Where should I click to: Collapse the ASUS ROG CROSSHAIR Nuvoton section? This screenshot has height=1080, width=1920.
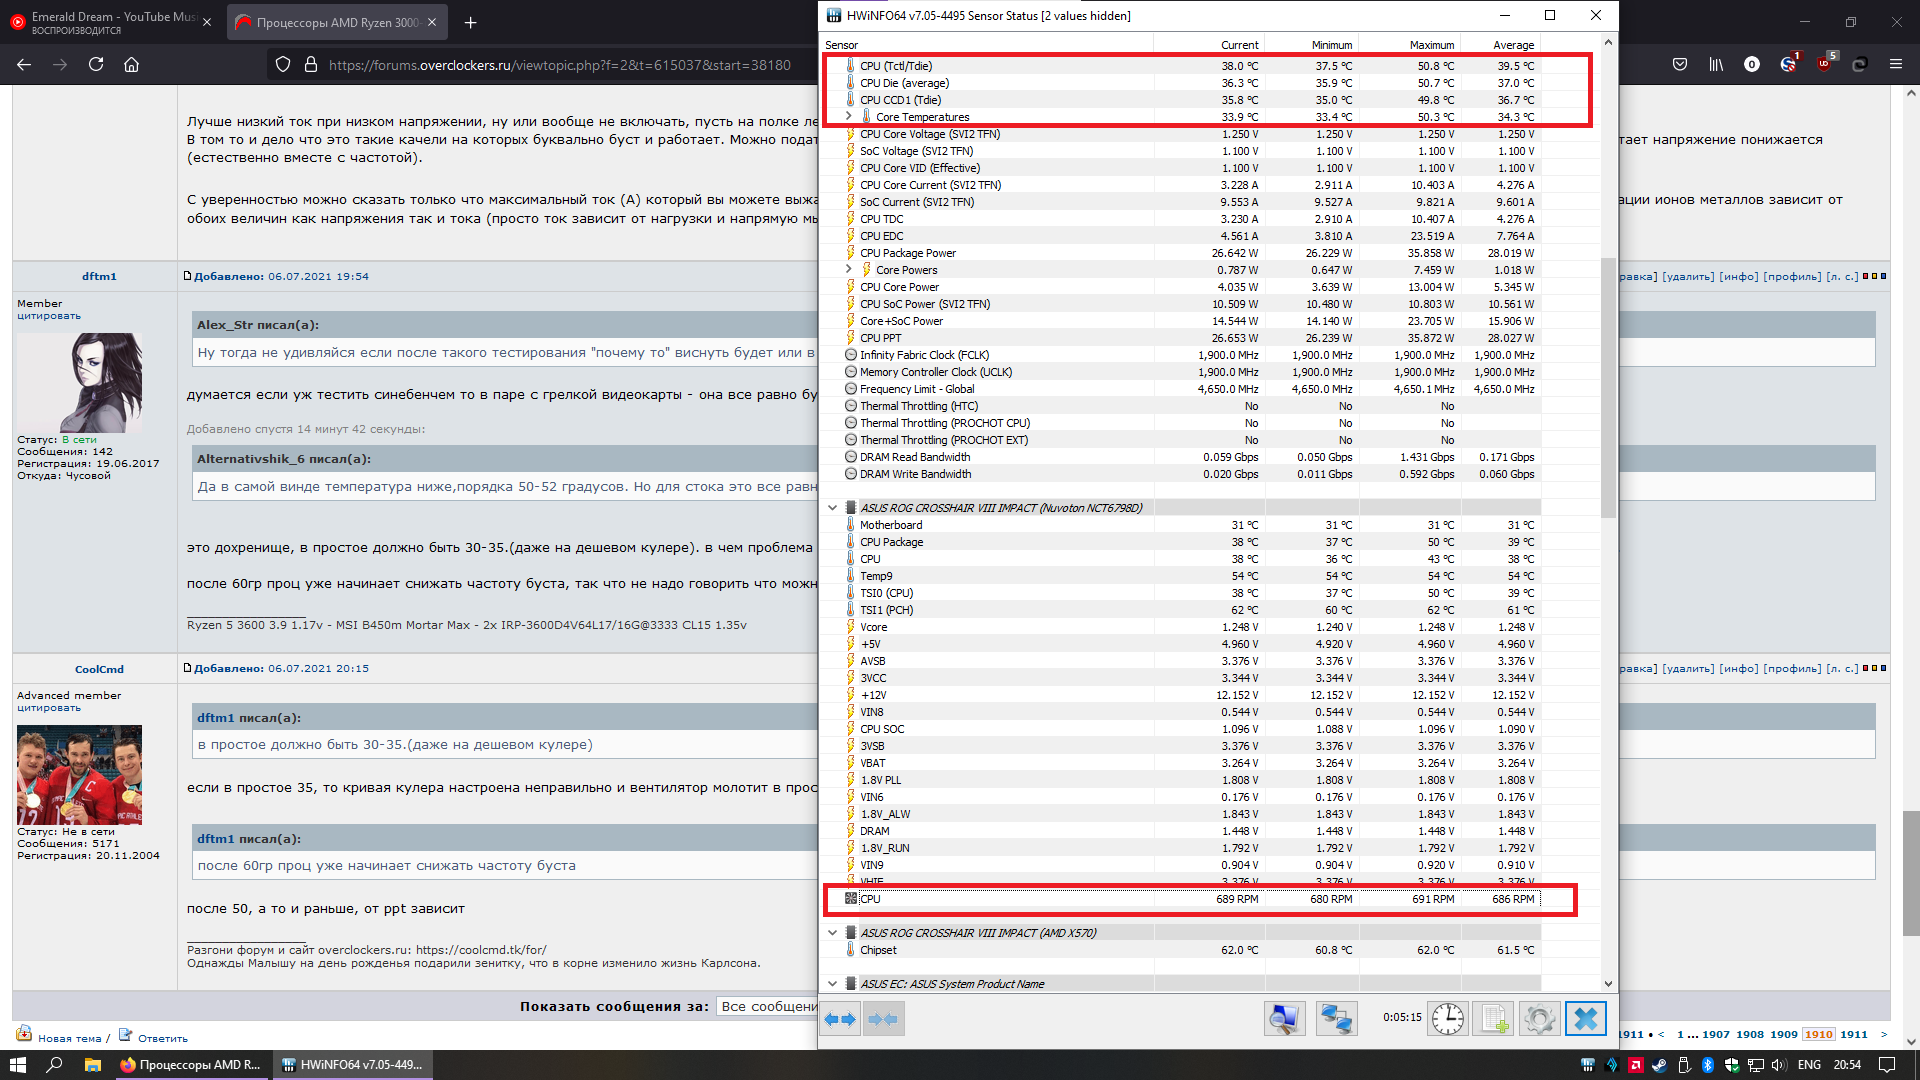pyautogui.click(x=832, y=507)
